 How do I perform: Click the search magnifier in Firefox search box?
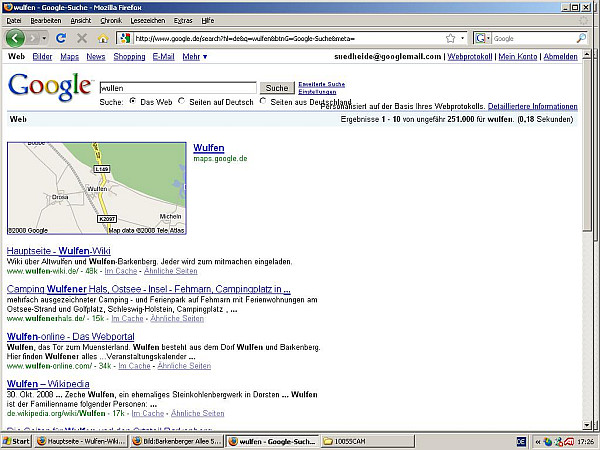[581, 38]
